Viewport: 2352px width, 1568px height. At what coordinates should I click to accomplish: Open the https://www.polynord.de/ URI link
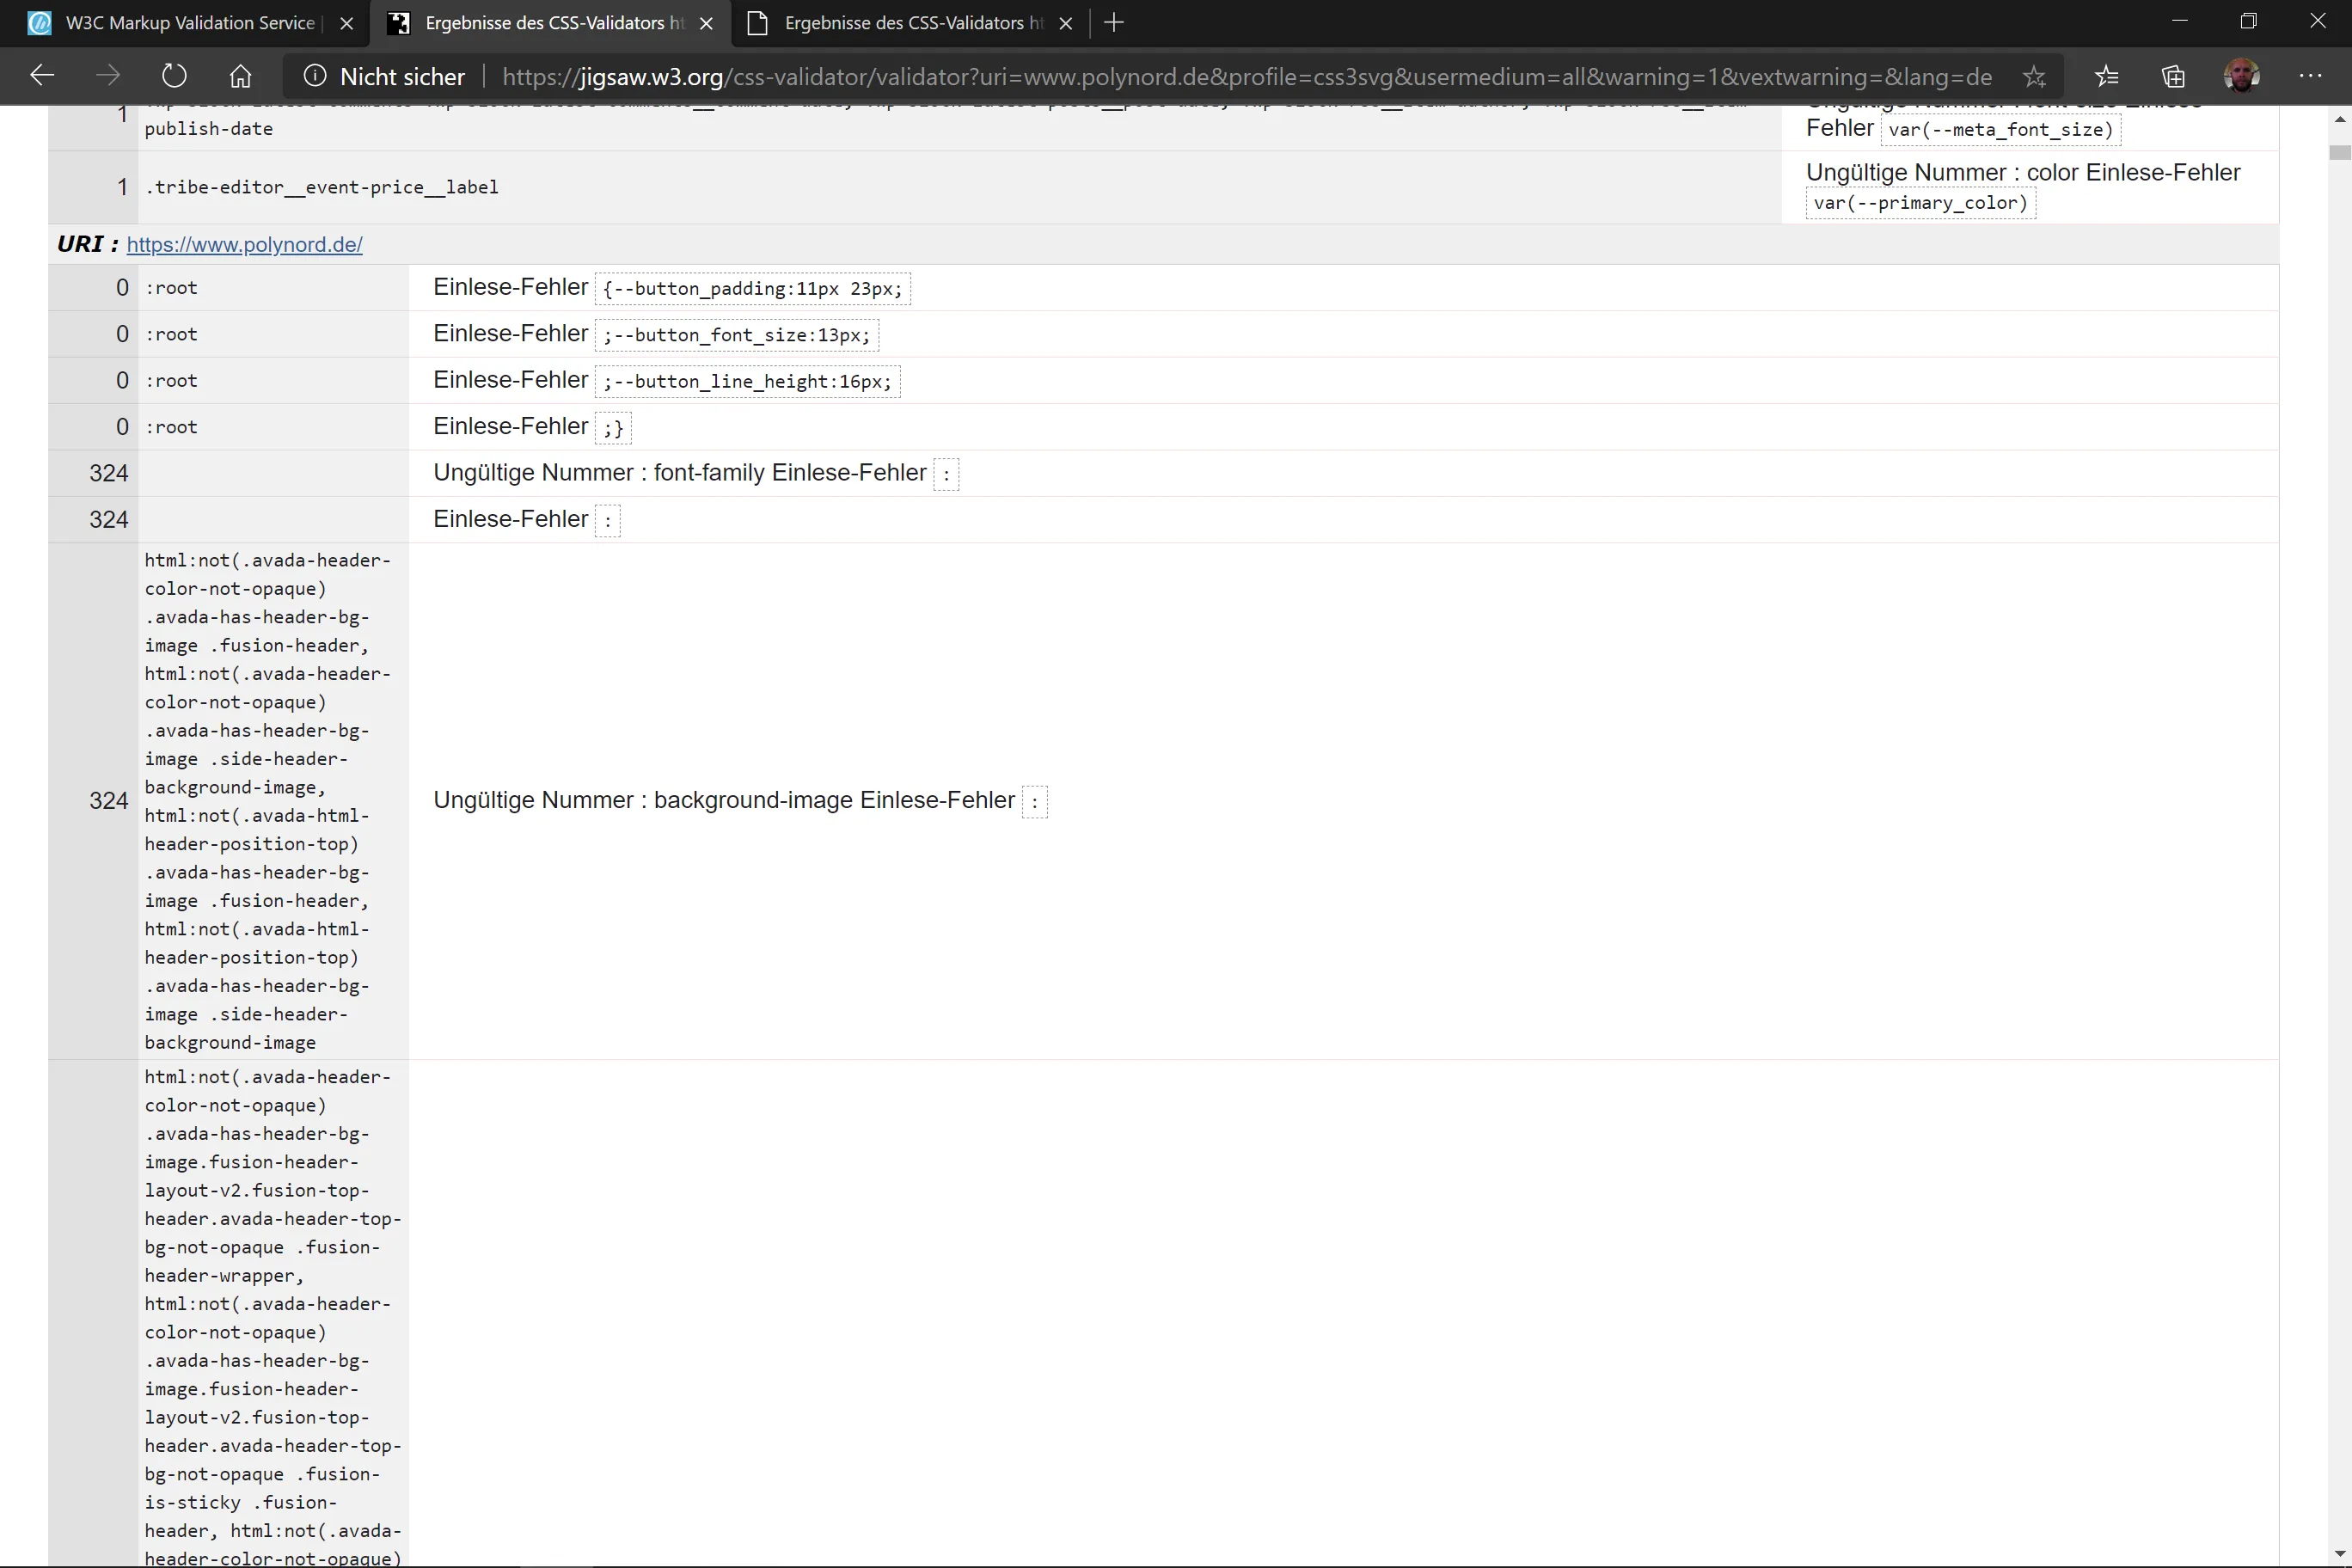(244, 245)
